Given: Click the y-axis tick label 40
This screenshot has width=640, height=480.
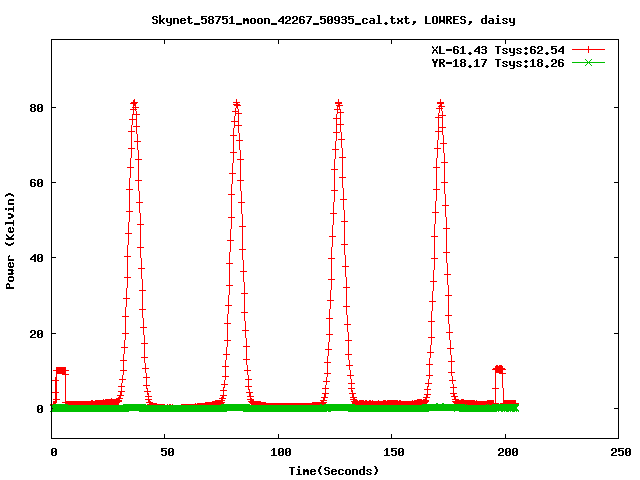Looking at the screenshot, I should [37, 258].
